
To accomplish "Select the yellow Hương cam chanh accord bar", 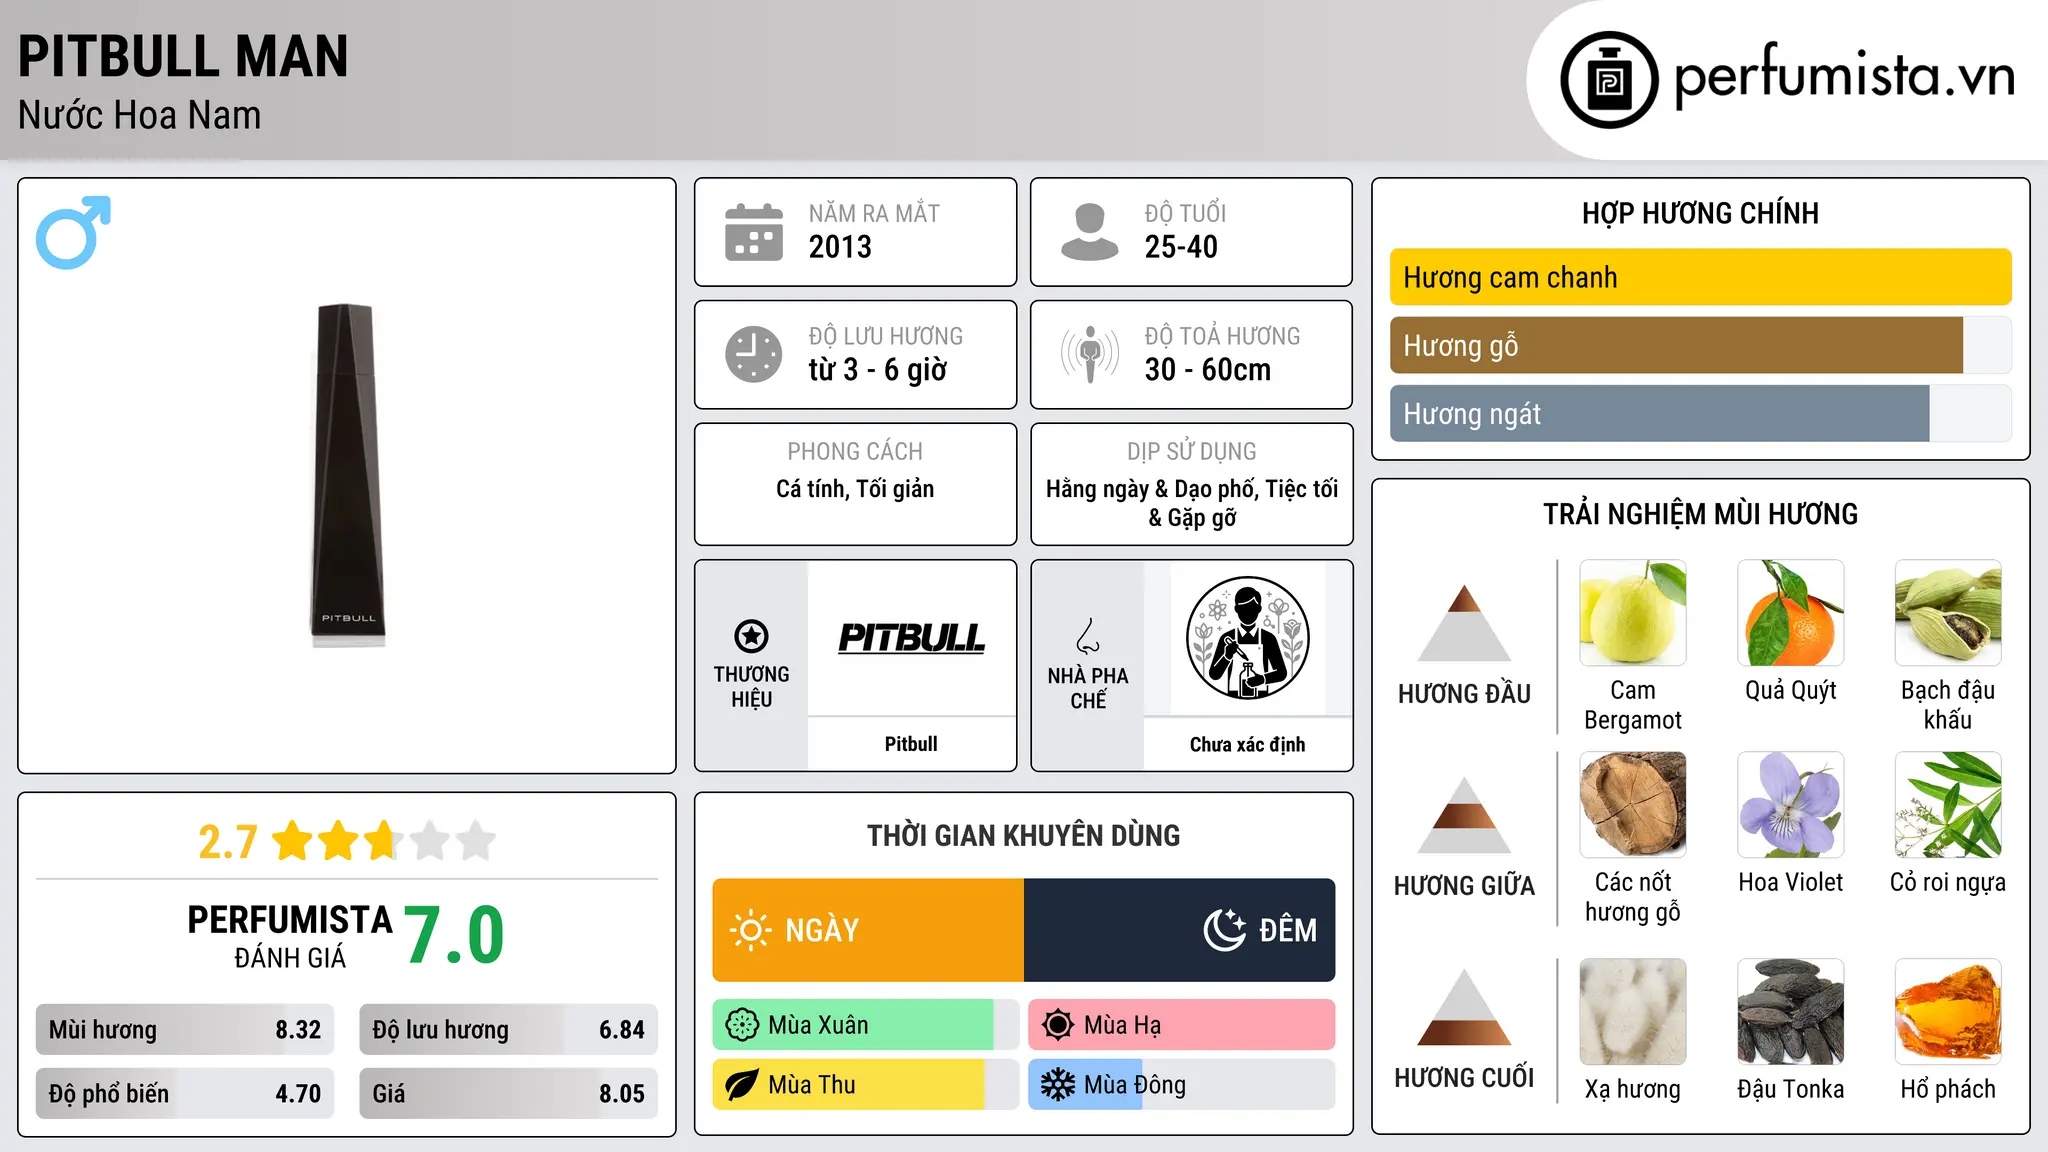I will tap(1700, 277).
